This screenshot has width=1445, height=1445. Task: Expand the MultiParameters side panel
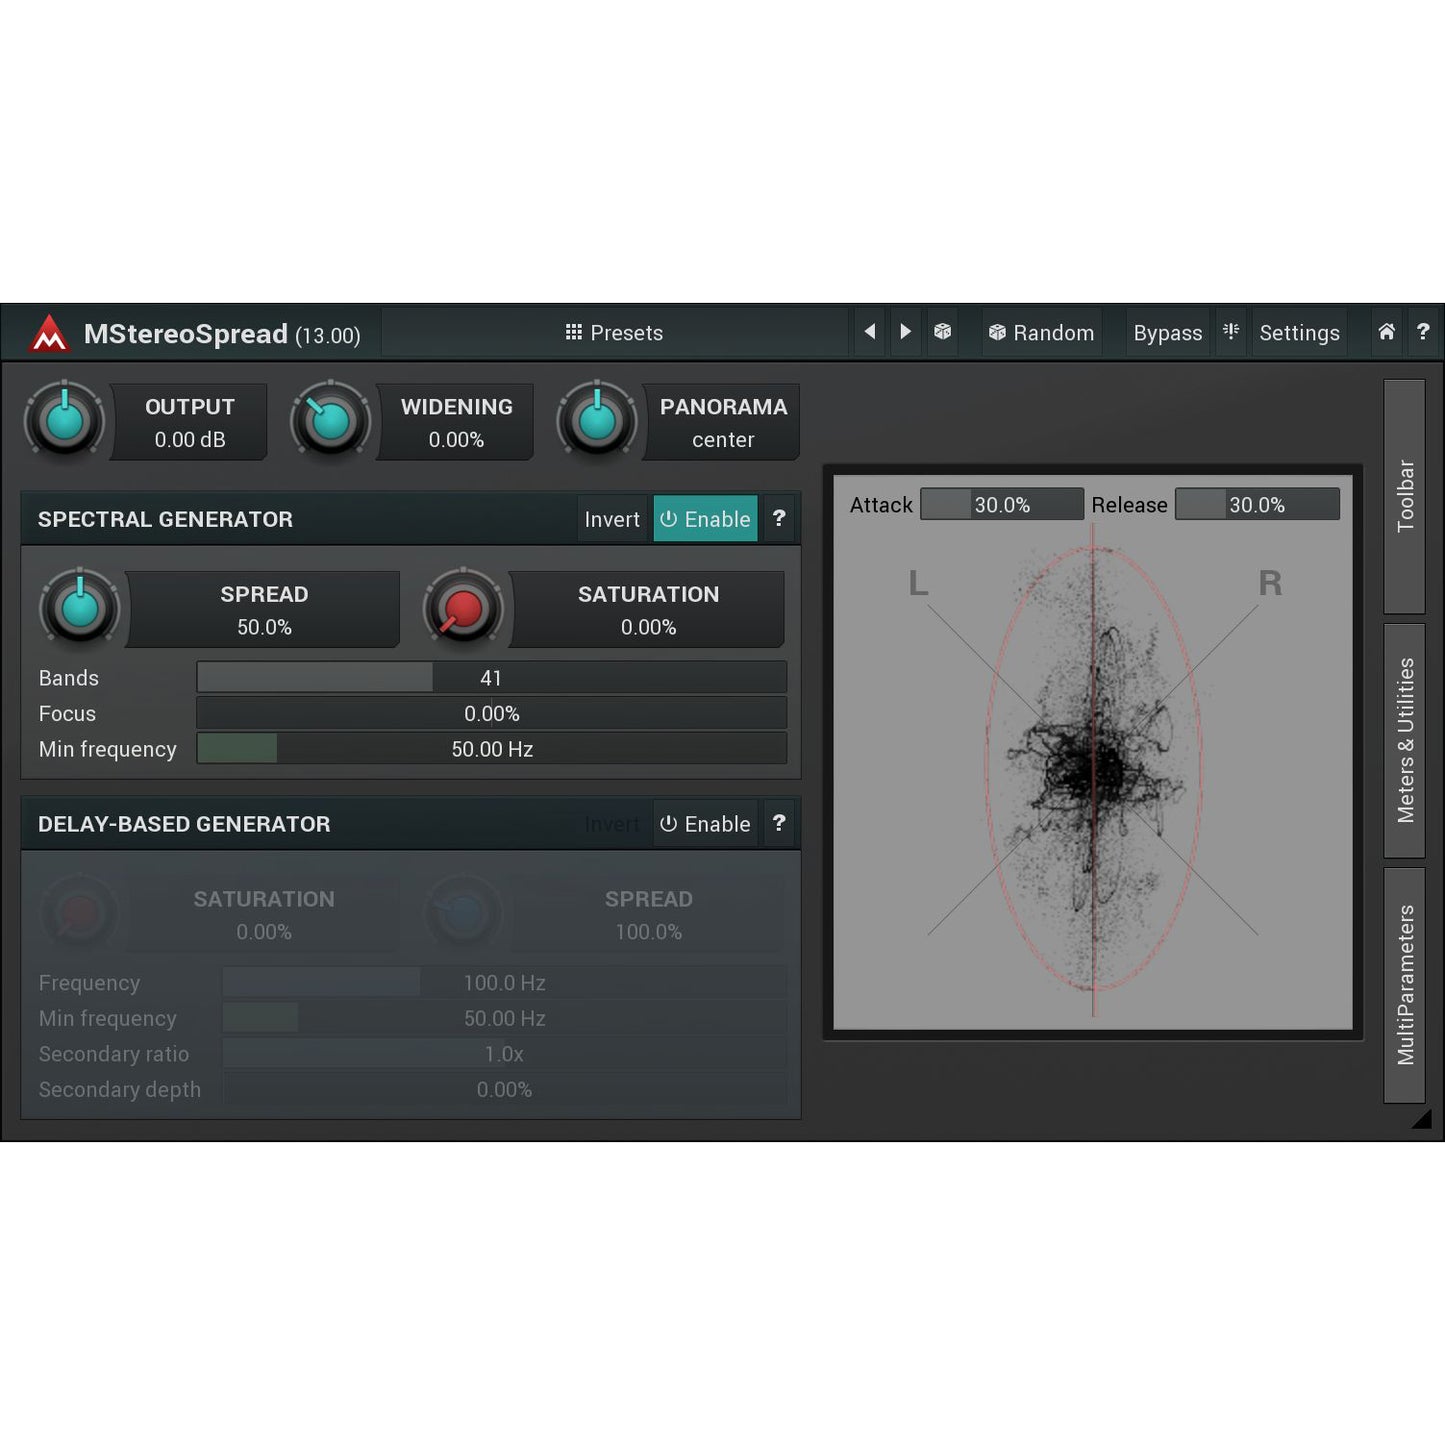(1404, 985)
